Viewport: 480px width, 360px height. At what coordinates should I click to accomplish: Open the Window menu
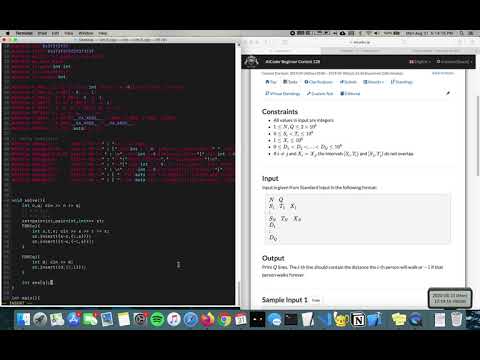(x=86, y=33)
